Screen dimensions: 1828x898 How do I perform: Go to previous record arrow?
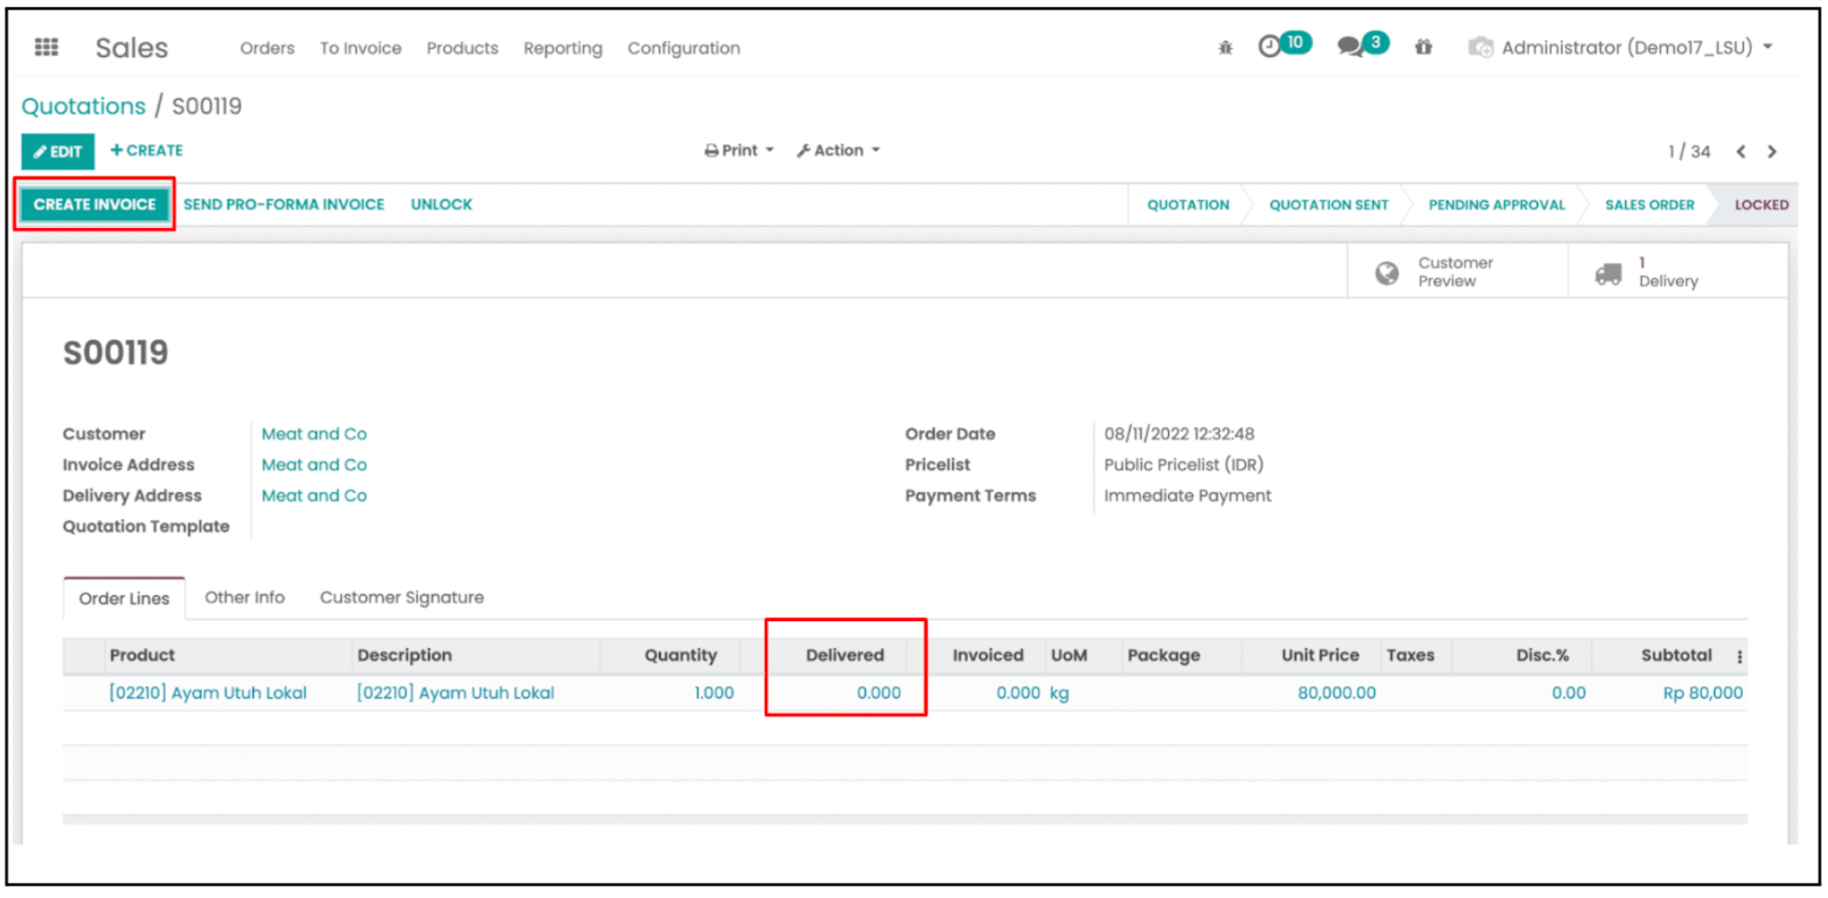tap(1741, 152)
